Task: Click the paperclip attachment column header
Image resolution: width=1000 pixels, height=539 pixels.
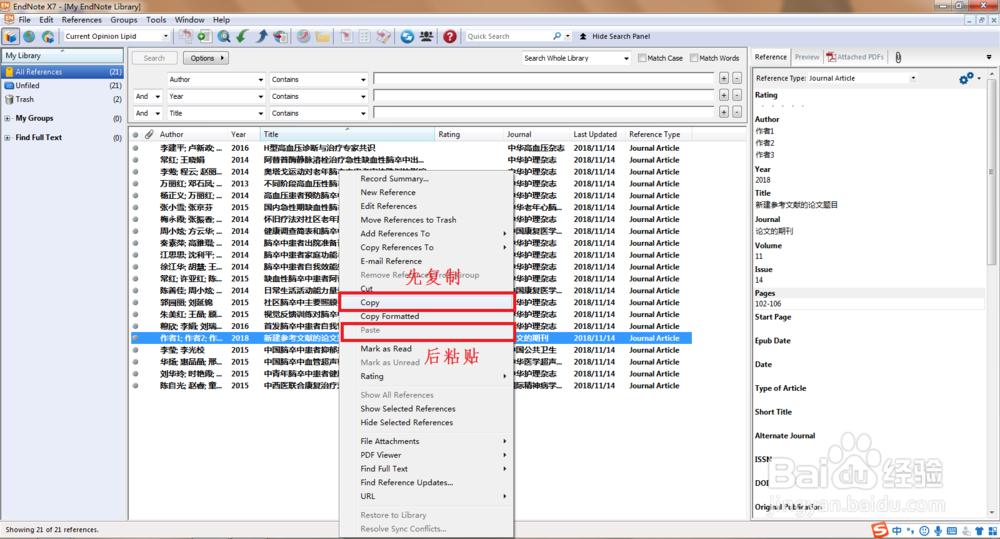Action: 149,135
